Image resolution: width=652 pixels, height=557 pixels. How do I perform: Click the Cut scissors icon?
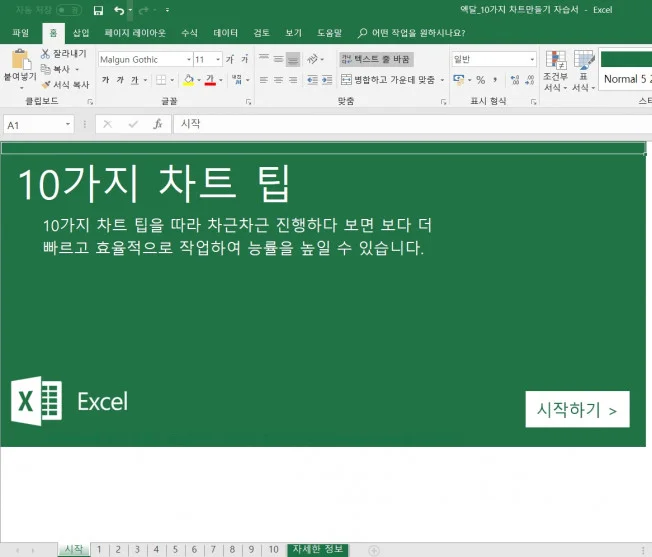coord(45,54)
